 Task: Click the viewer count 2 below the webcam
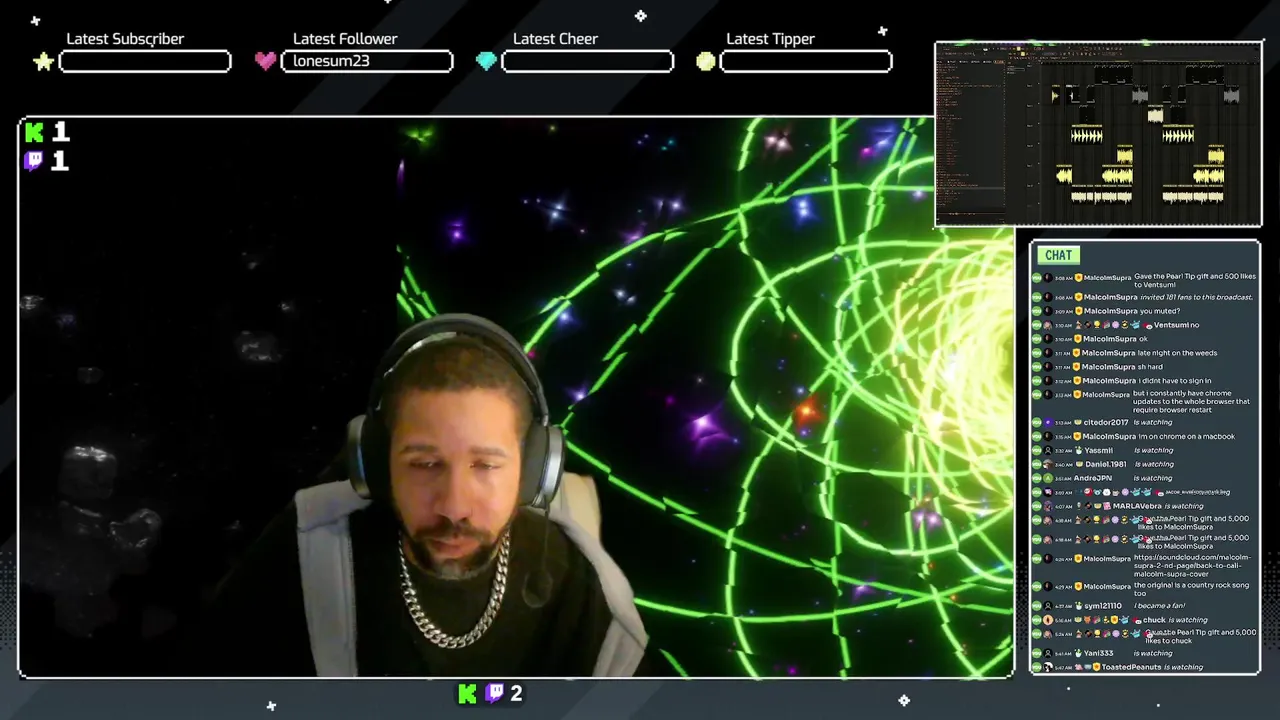pos(516,693)
